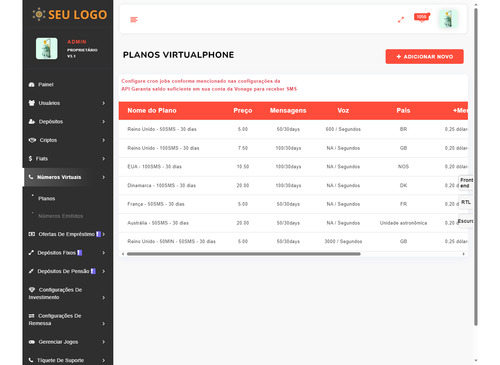Viewport: 500px width, 365px height.
Task: Click the Tíquete De Suporte phone icon
Action: 31,360
